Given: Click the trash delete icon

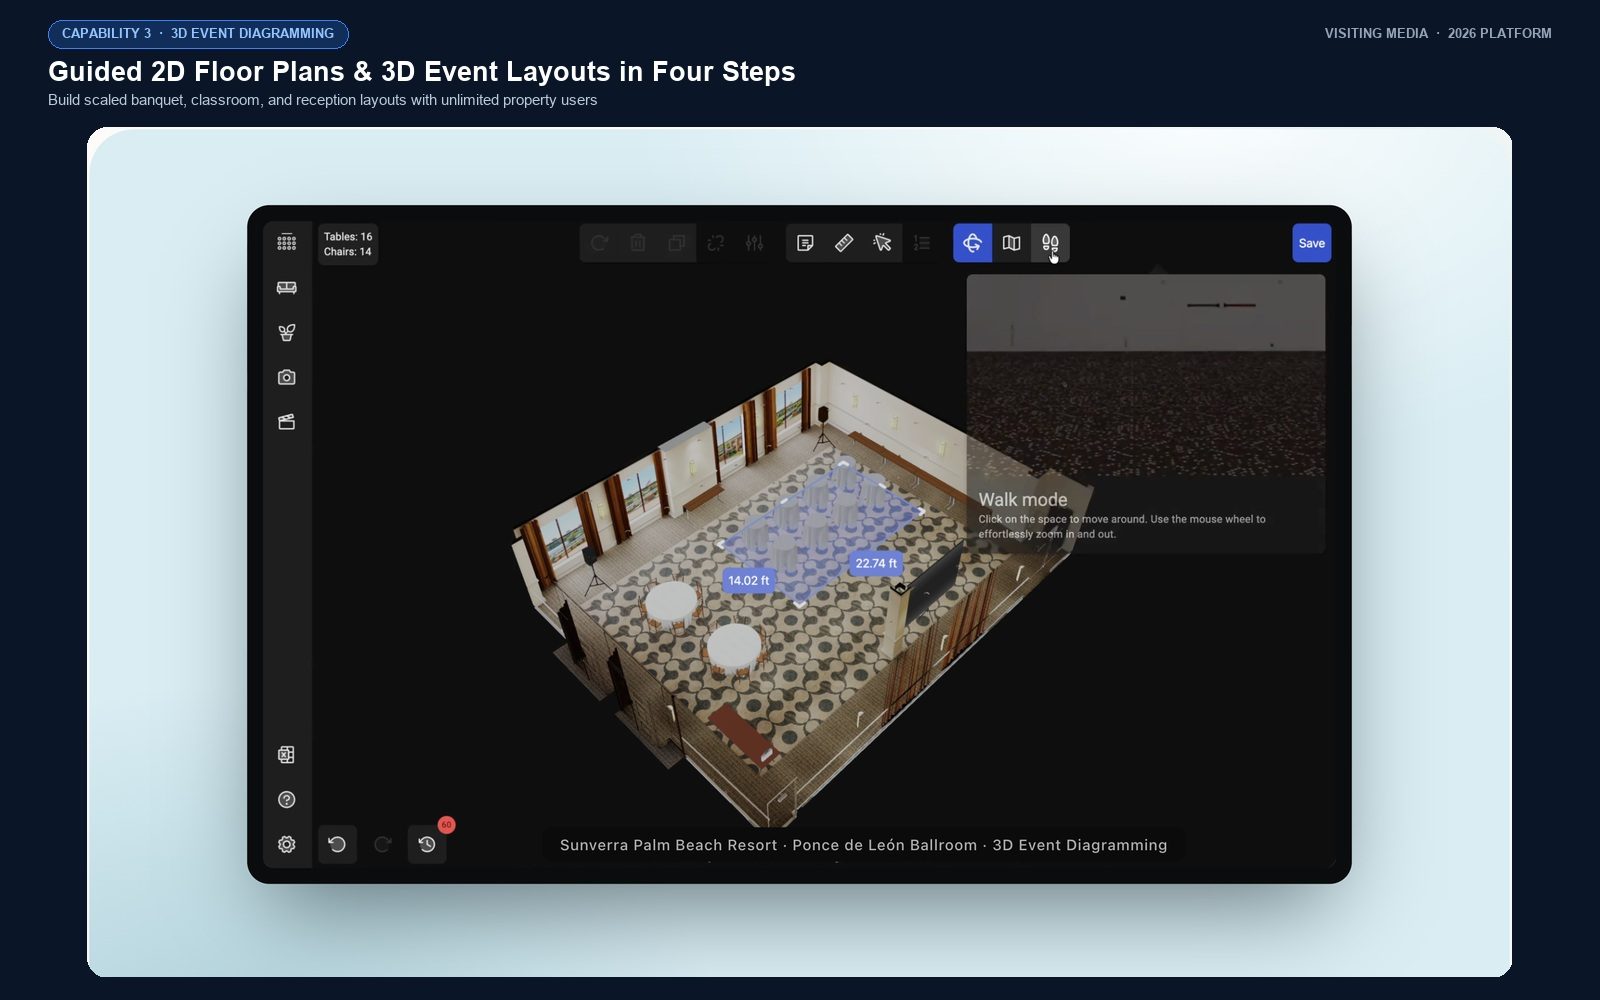Looking at the screenshot, I should coord(638,243).
